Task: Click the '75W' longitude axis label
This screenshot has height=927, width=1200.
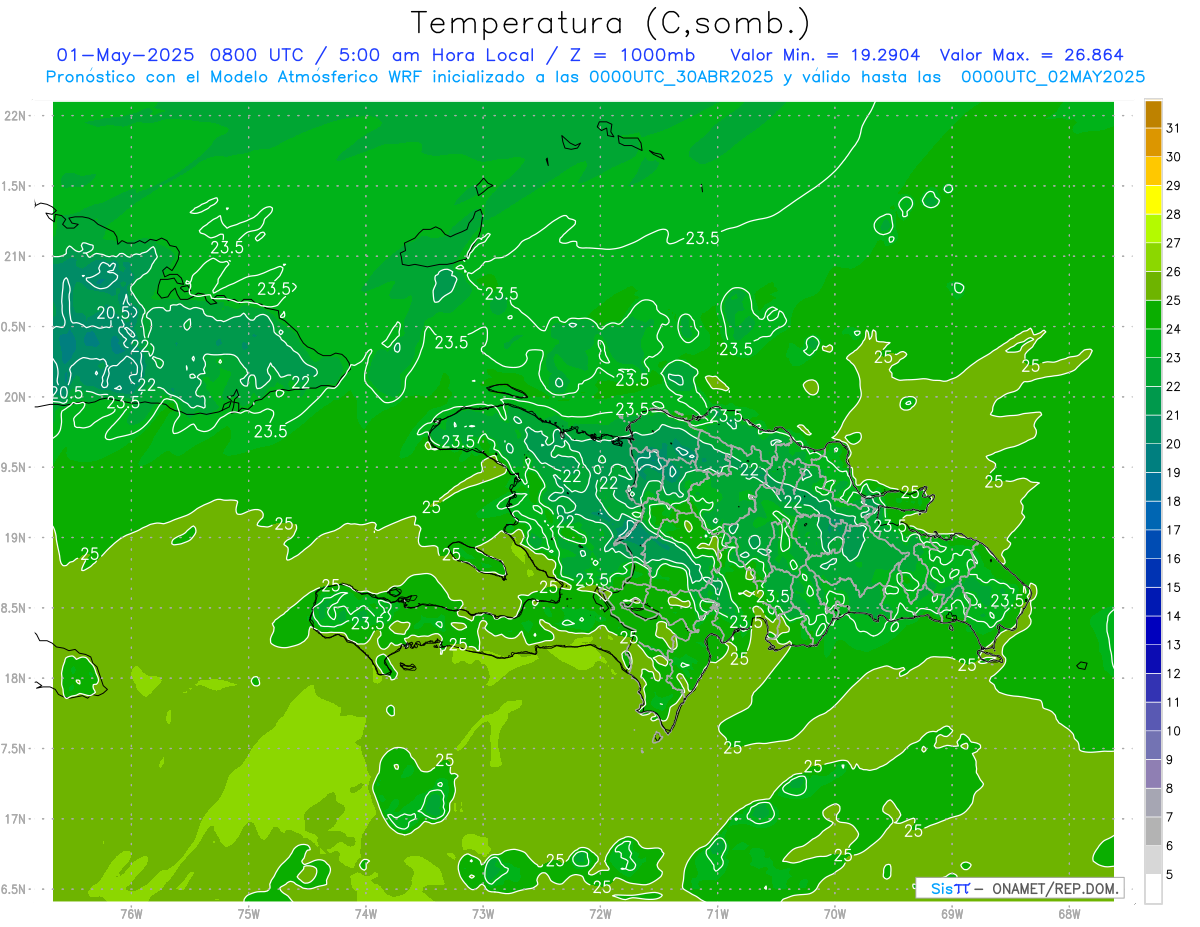Action: click(x=248, y=913)
